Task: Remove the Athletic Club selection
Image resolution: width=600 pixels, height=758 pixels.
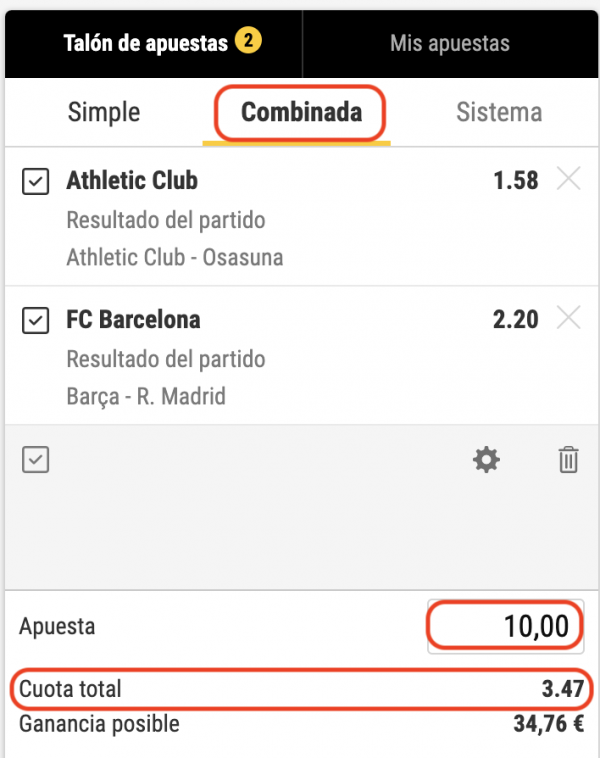Action: pyautogui.click(x=567, y=180)
